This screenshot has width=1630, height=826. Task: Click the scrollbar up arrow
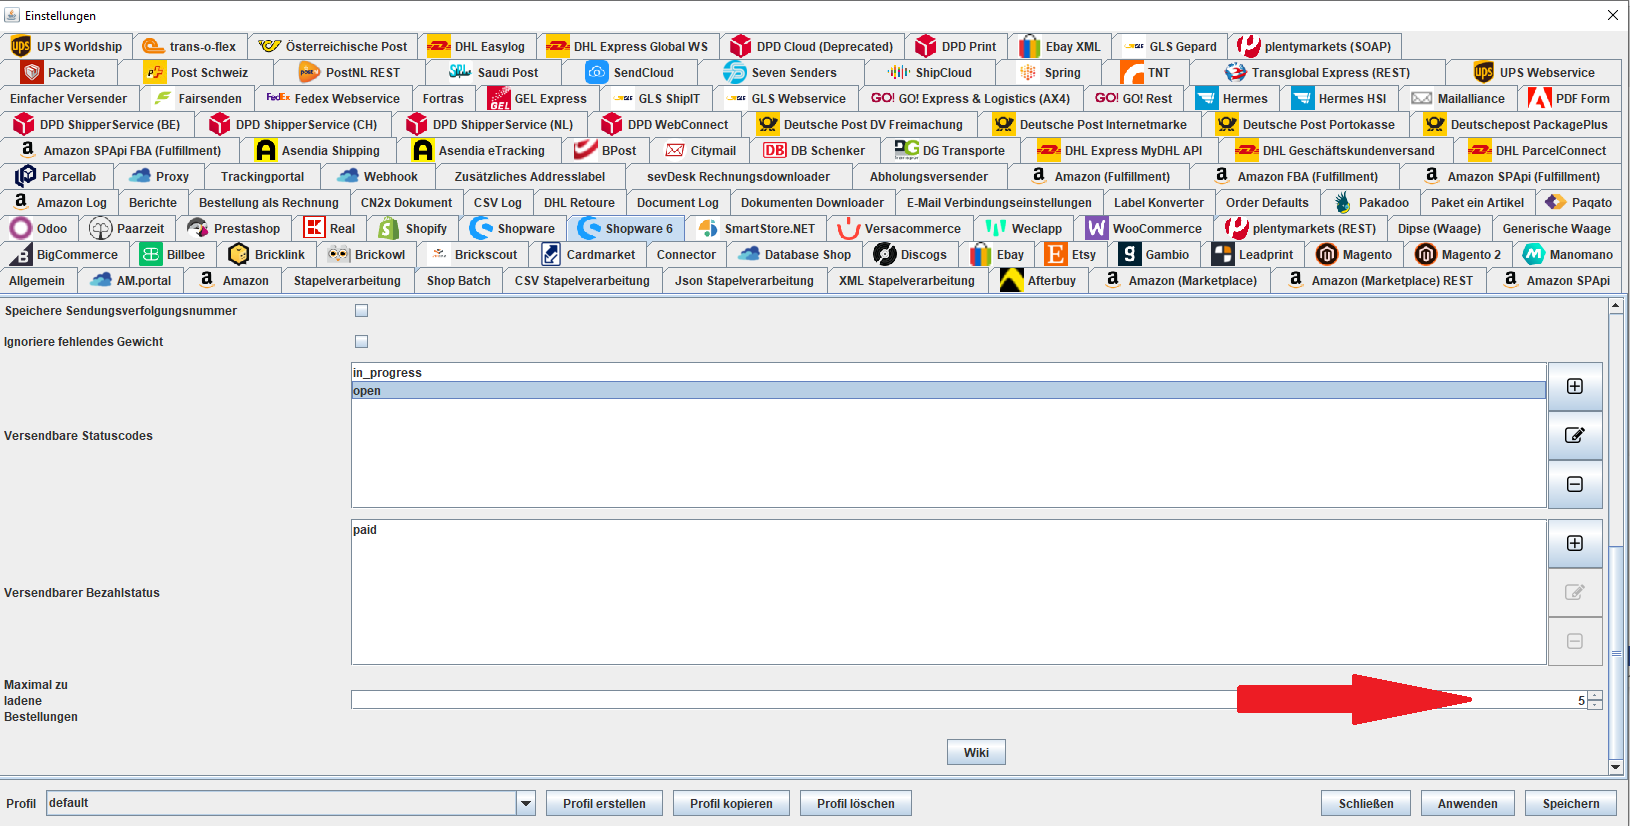pyautogui.click(x=1616, y=306)
